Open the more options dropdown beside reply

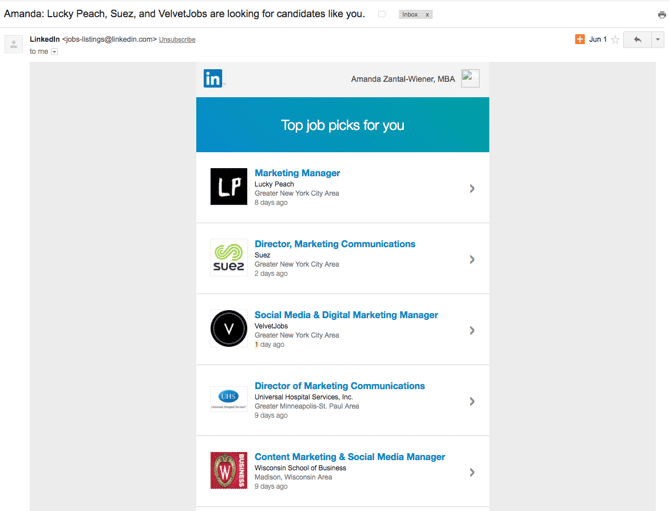[657, 40]
